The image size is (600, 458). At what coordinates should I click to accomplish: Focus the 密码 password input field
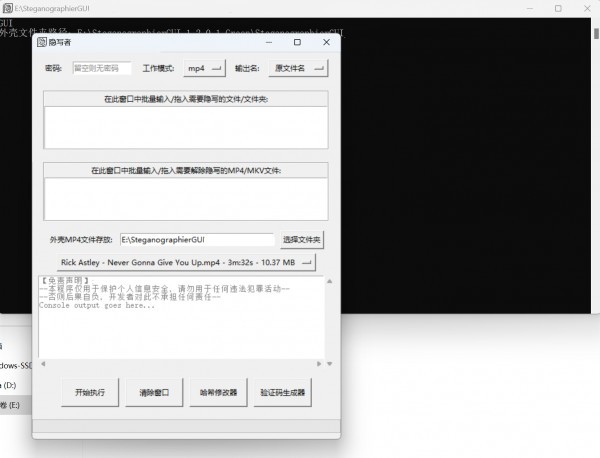101,69
